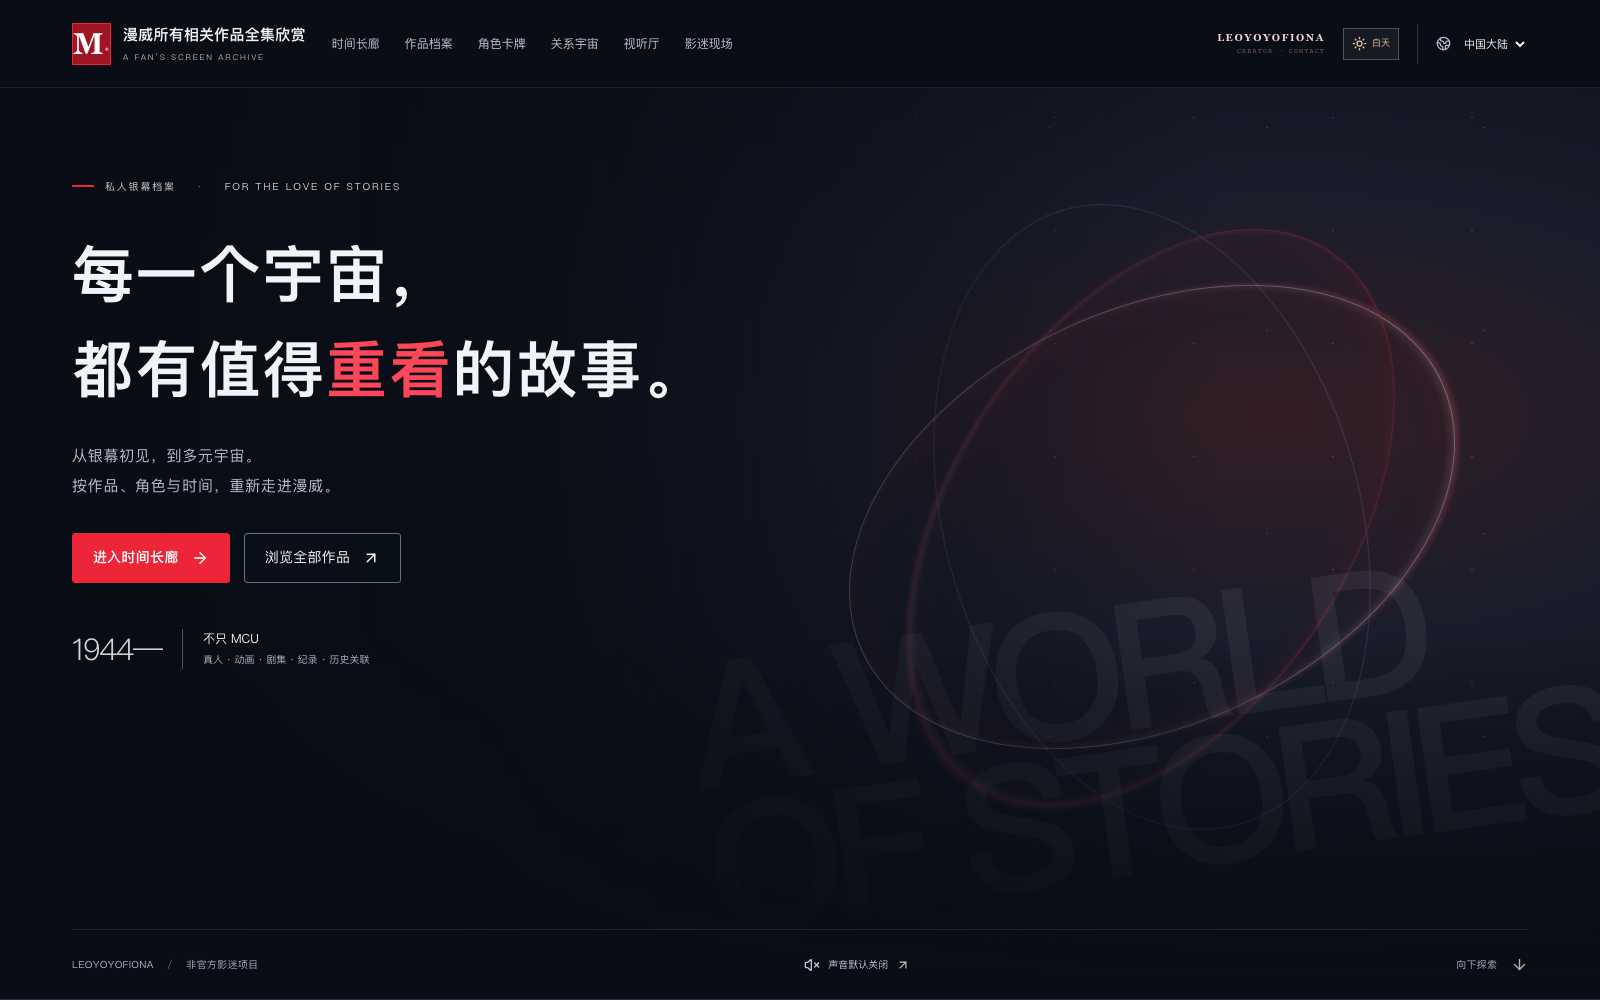
Task: Click the 不只 MCU text
Action: (231, 638)
